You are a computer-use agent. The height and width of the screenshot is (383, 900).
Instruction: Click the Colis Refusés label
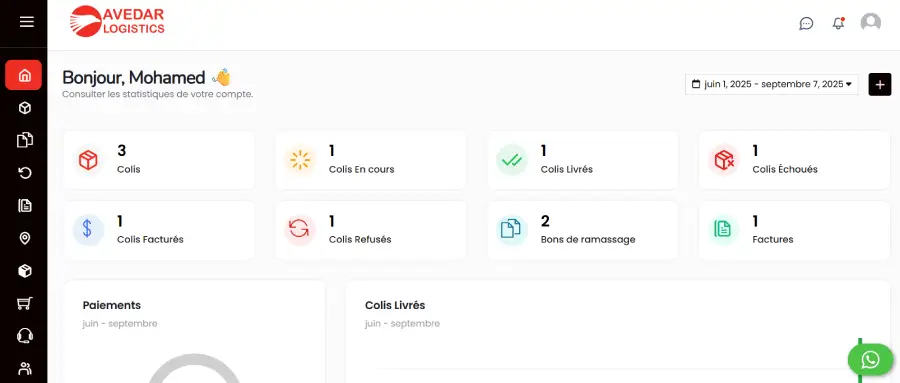point(360,239)
